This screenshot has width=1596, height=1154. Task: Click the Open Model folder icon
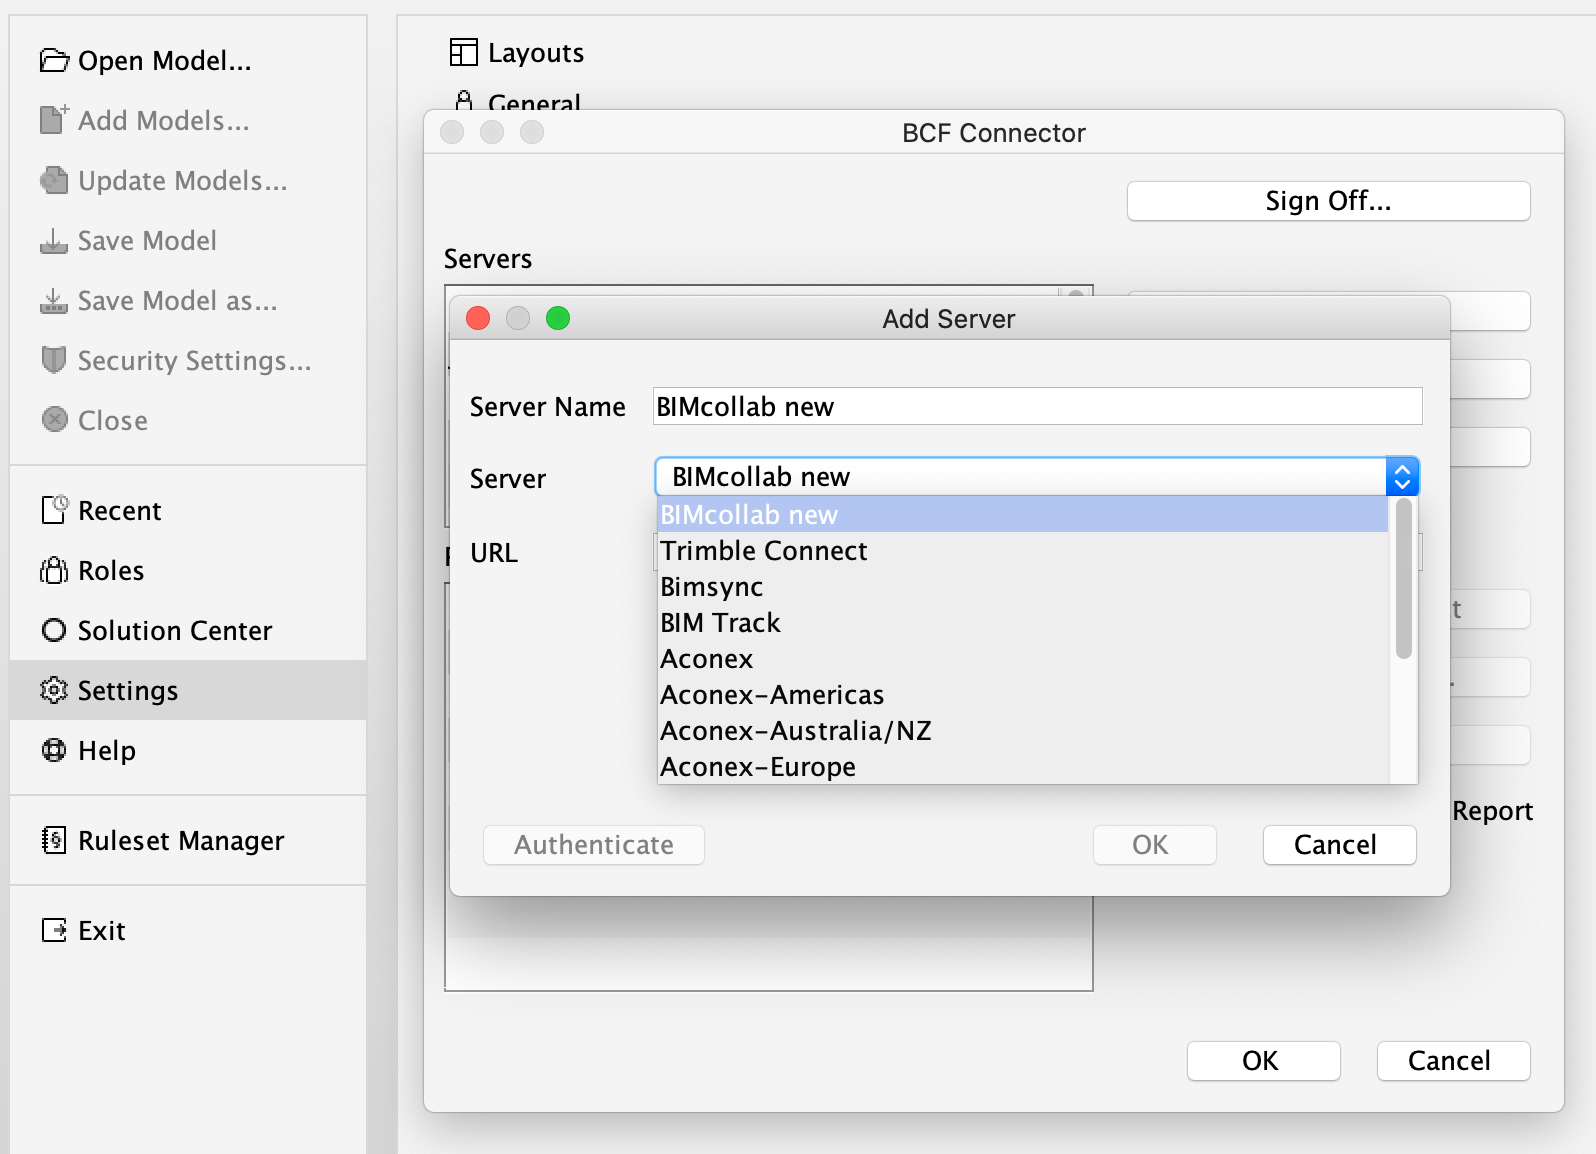tap(54, 61)
